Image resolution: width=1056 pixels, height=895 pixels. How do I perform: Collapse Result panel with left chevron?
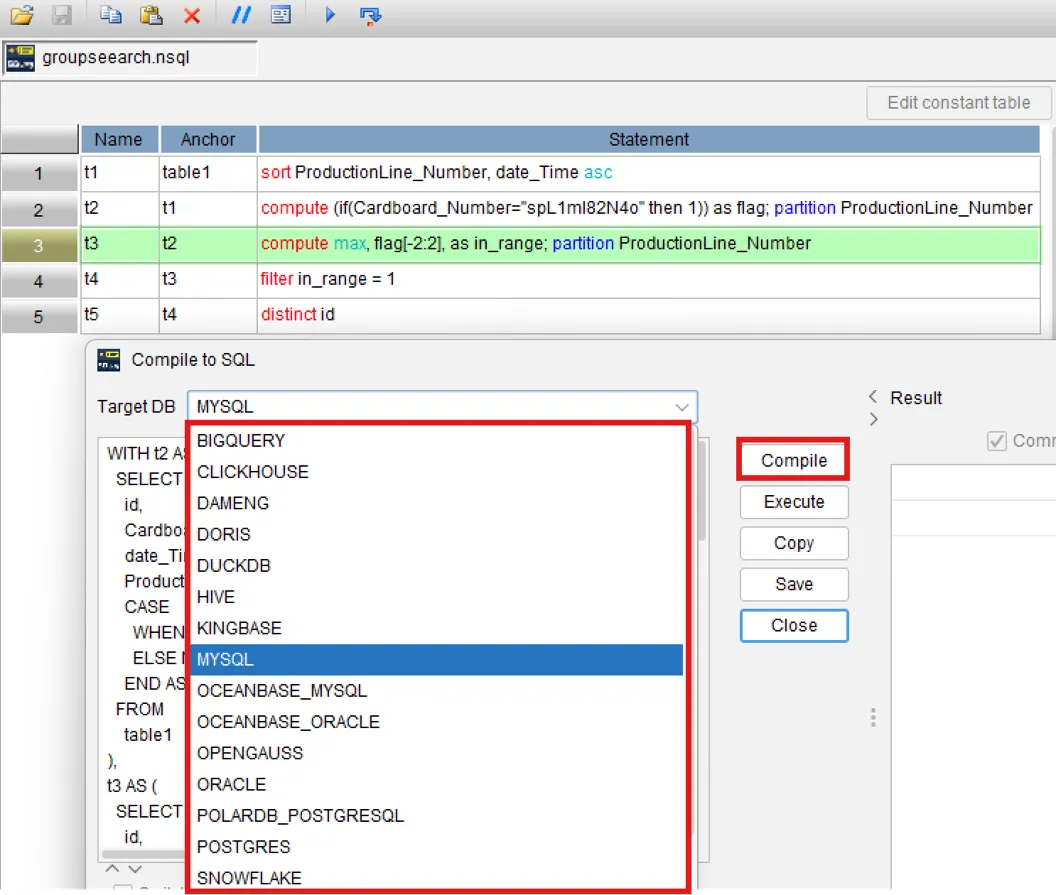[x=873, y=396]
